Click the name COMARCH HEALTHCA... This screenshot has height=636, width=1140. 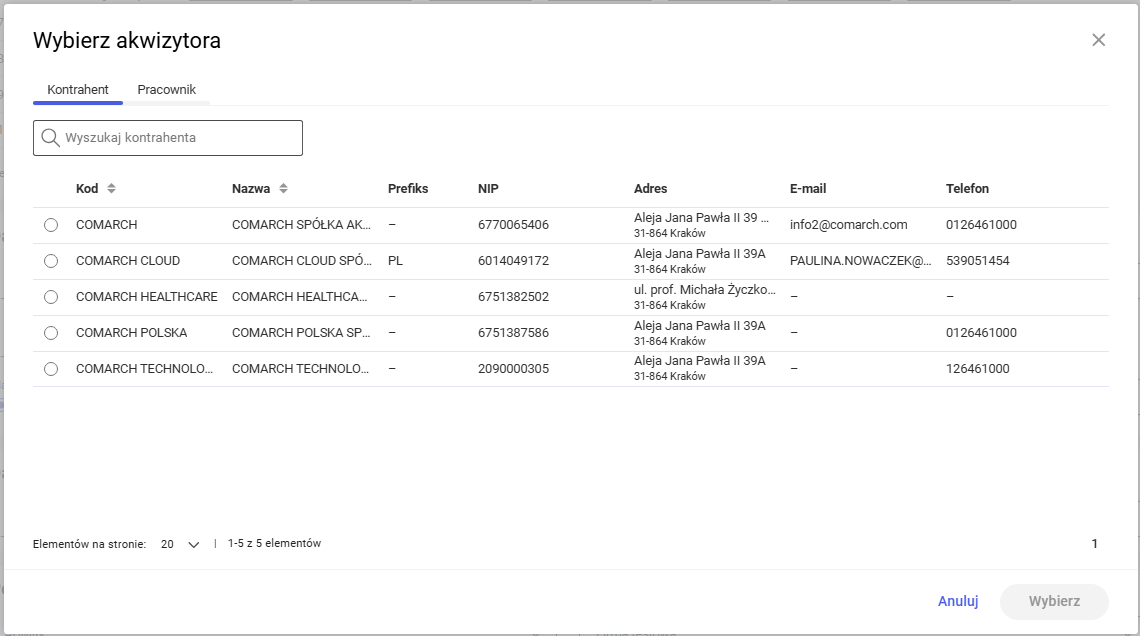[300, 297]
